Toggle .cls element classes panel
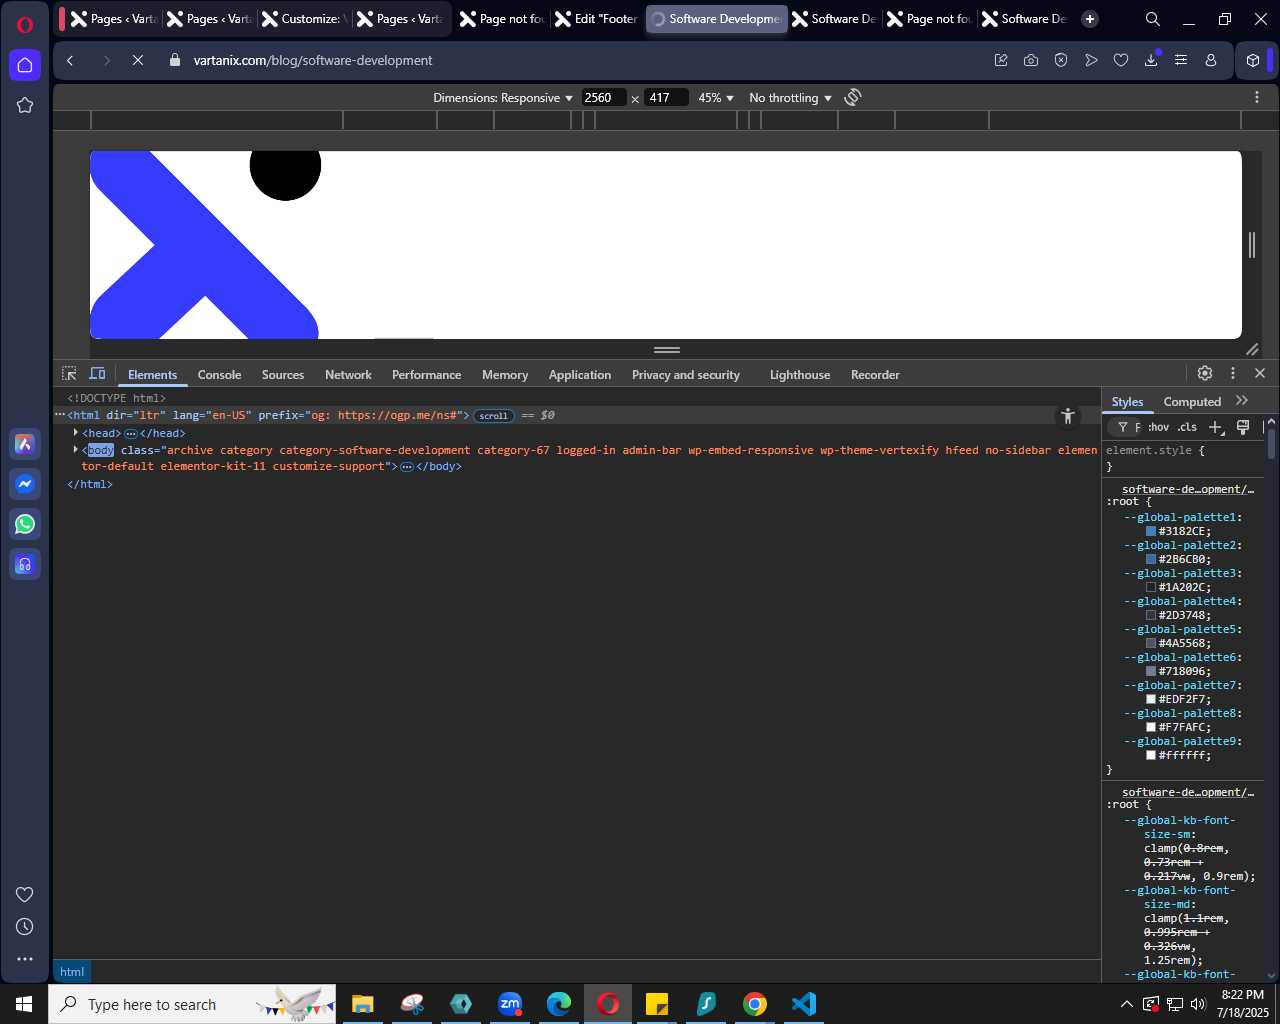Screen dimensions: 1280x1024 [1187, 427]
